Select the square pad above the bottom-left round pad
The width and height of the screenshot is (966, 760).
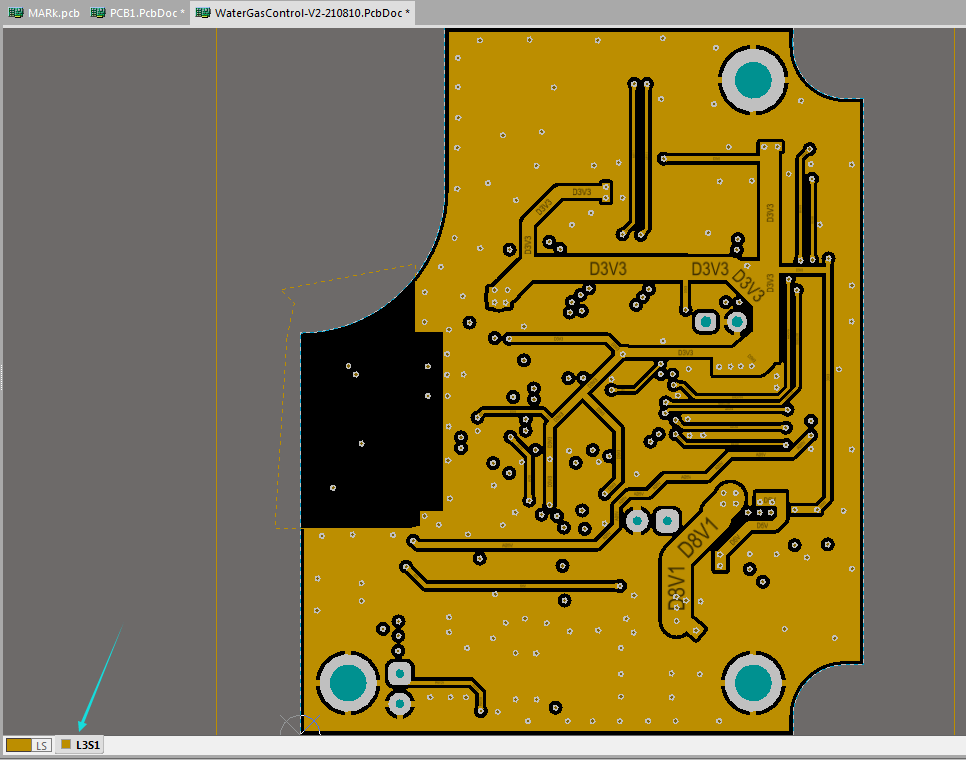pos(399,671)
